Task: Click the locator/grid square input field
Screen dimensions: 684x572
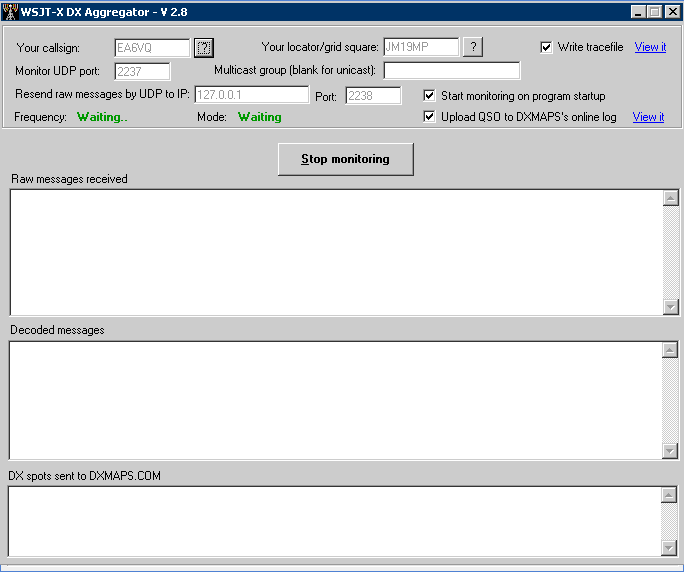Action: 421,47
